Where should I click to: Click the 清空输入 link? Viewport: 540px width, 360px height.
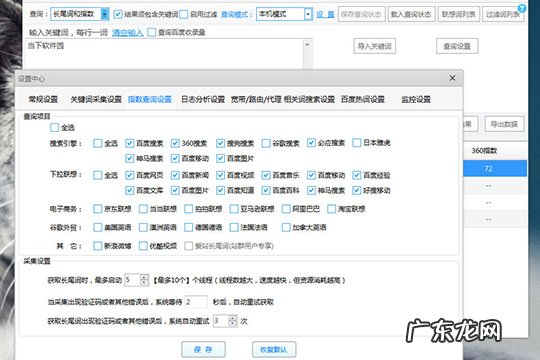tap(127, 33)
